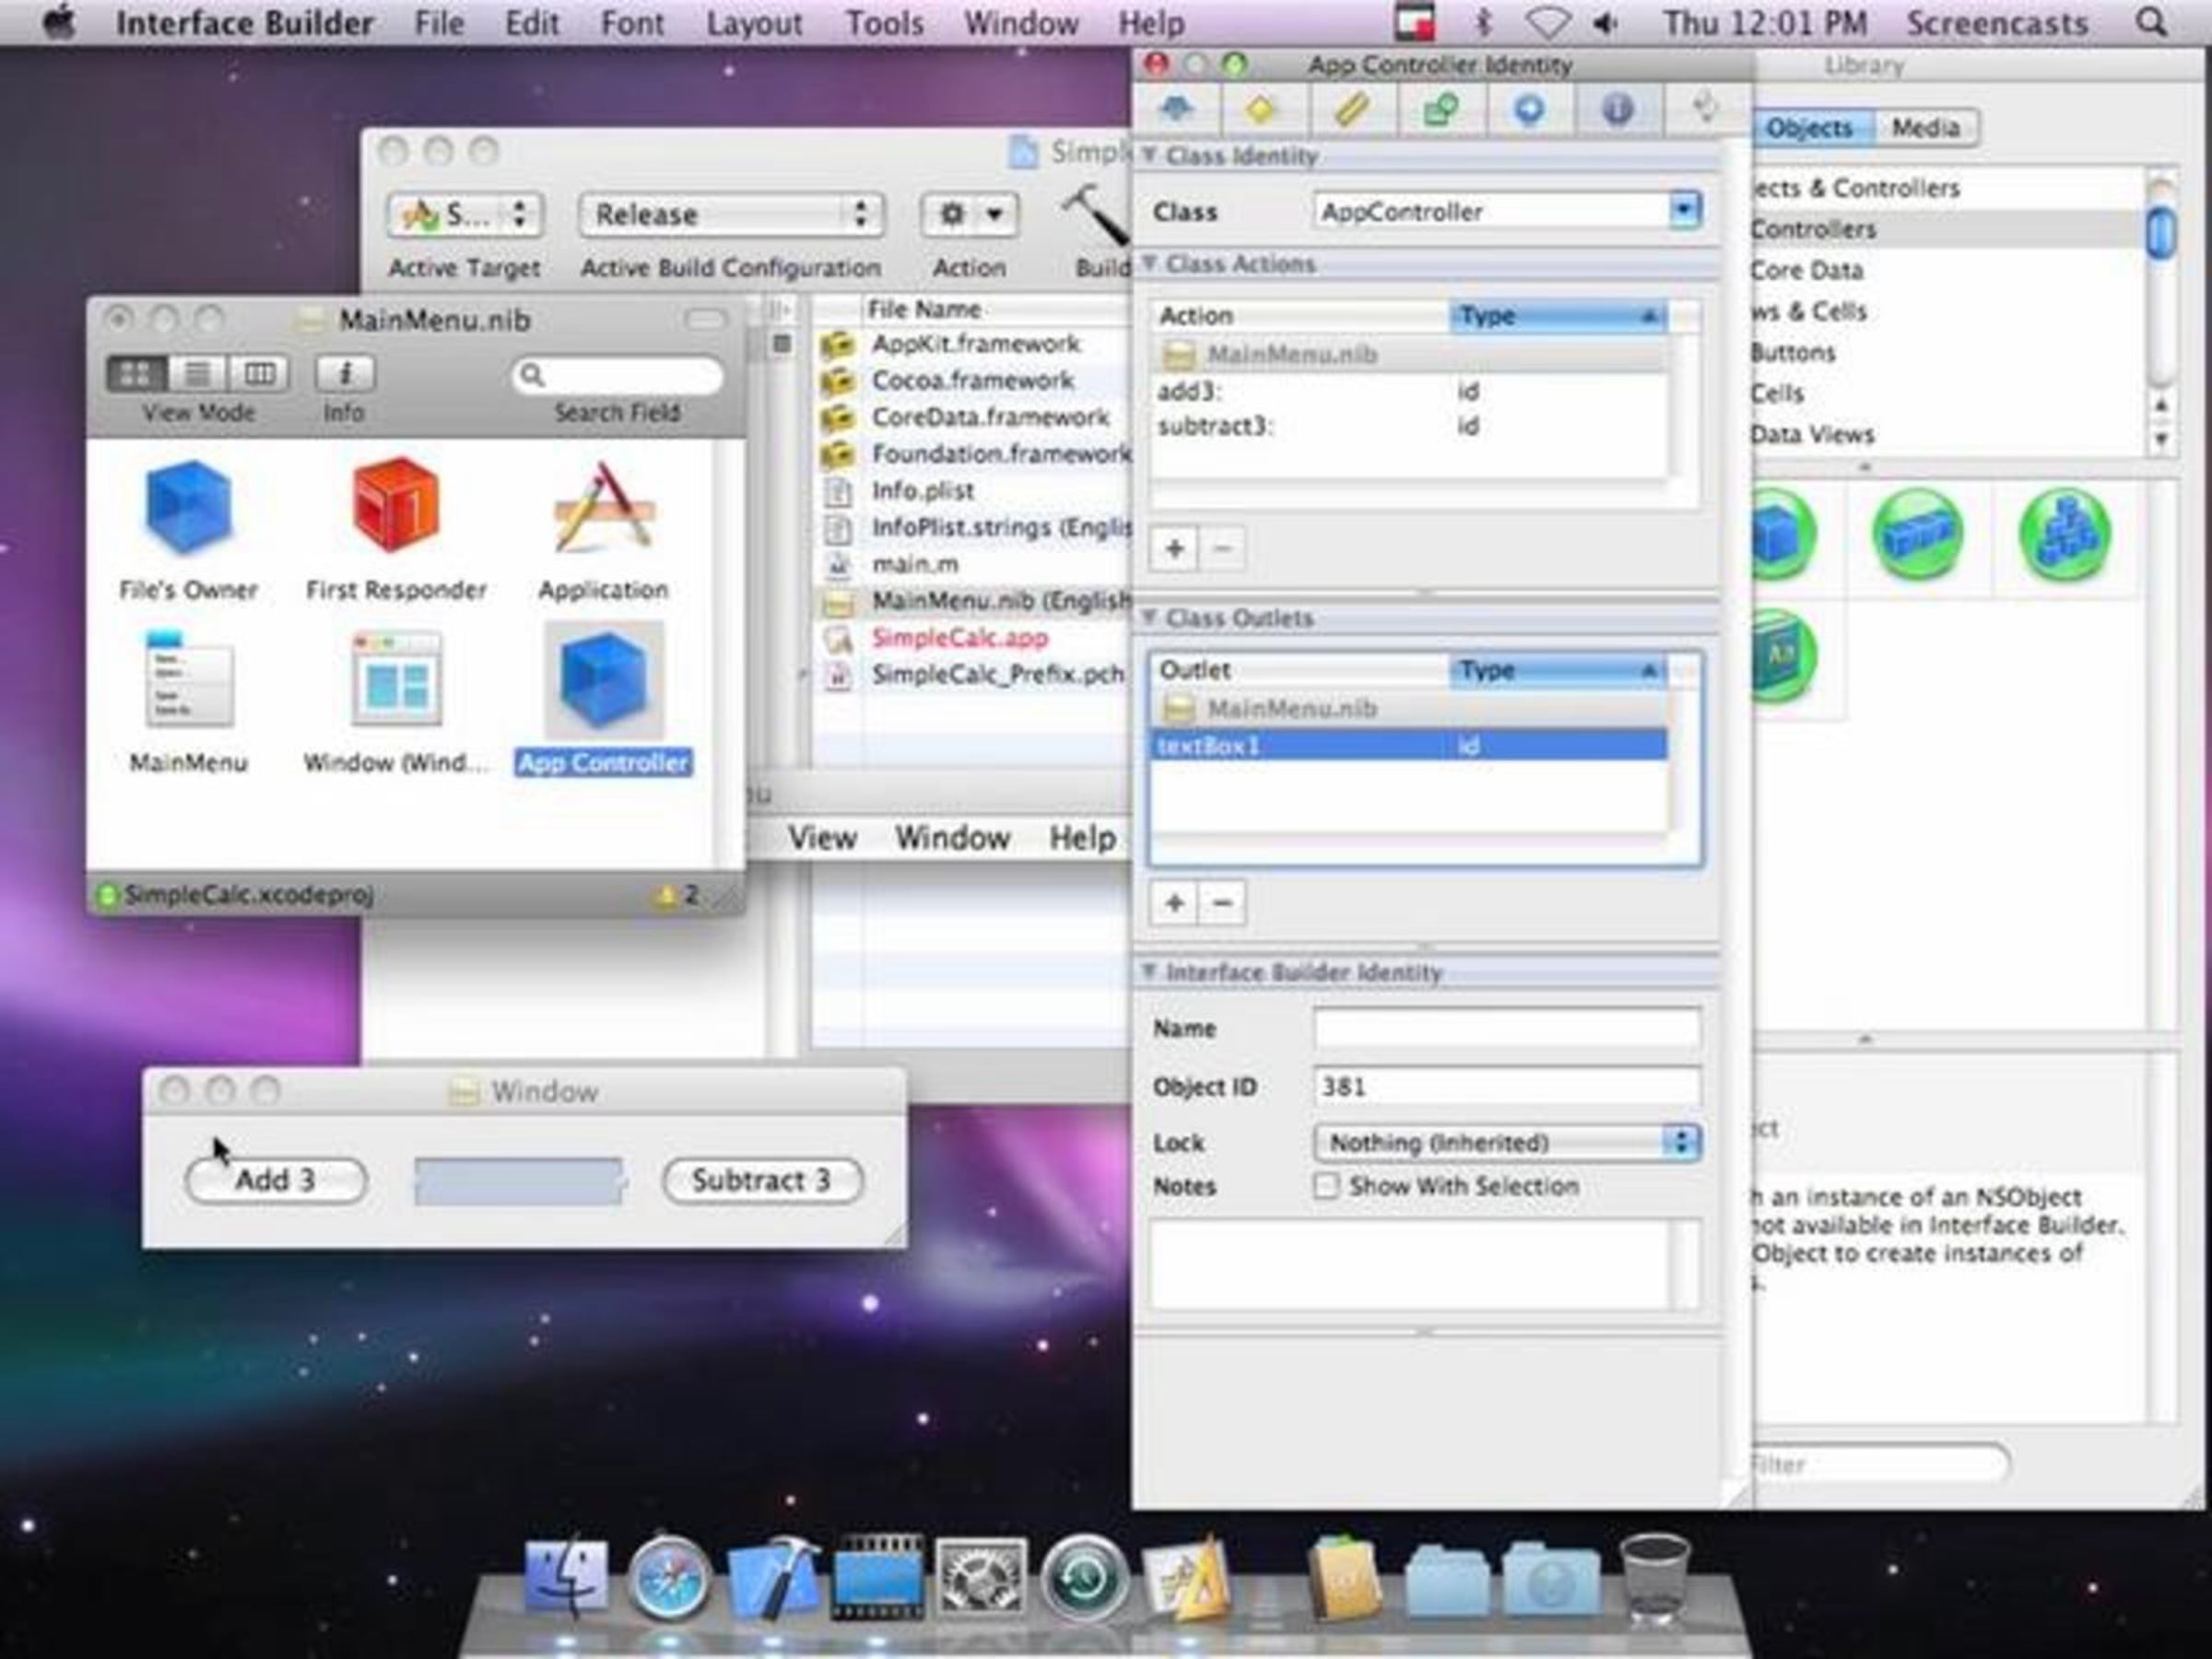Select the App Controller blue cube icon
The width and height of the screenshot is (2212, 1659).
[603, 679]
